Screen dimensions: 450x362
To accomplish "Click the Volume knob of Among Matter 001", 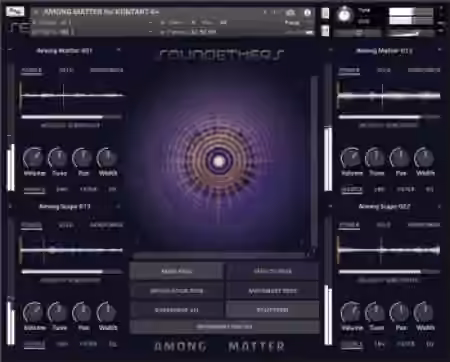I will [34, 158].
